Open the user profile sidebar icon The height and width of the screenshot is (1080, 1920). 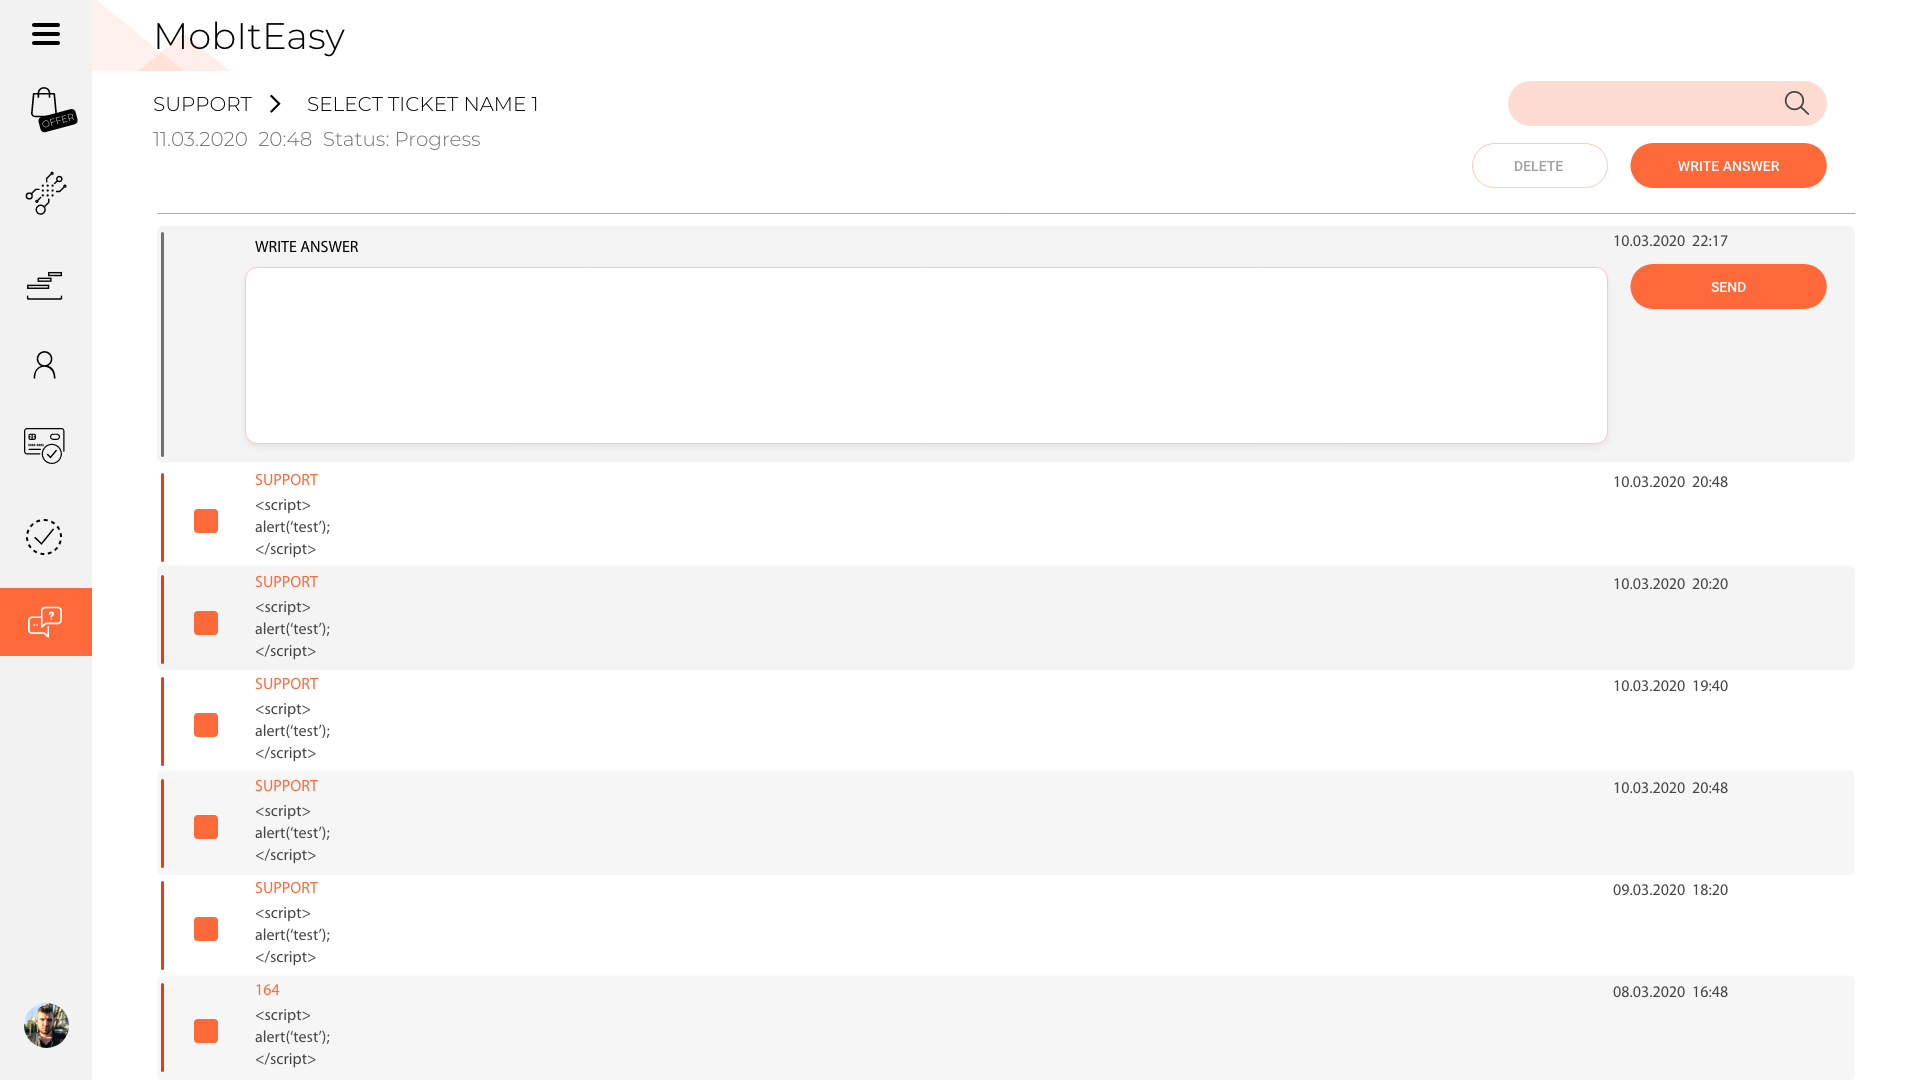[x=45, y=365]
